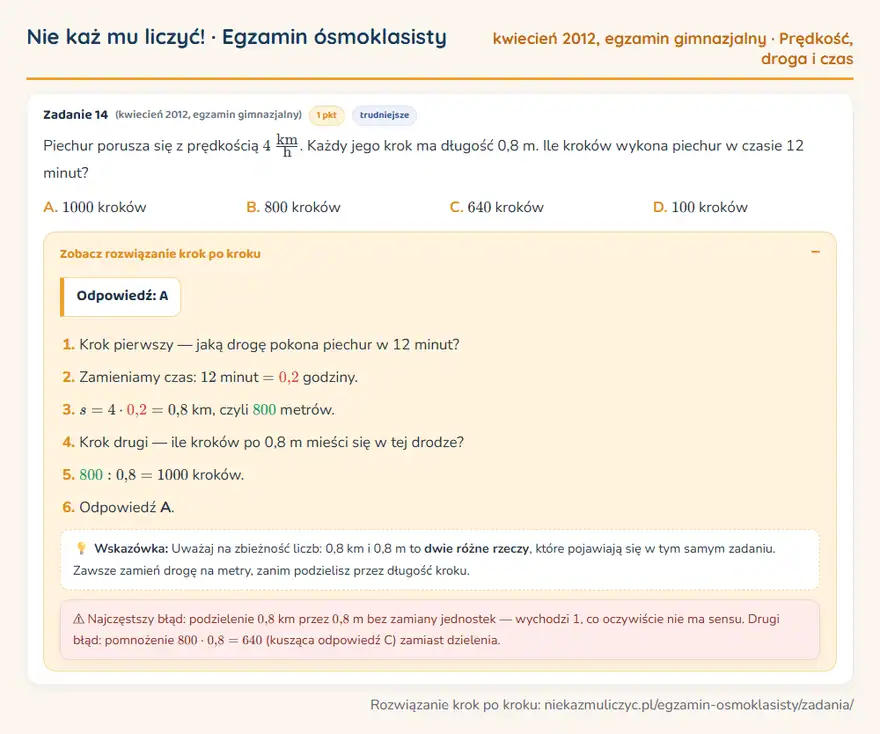This screenshot has width=880, height=734.
Task: Select answer A. 1000 kroków
Action: 95,207
